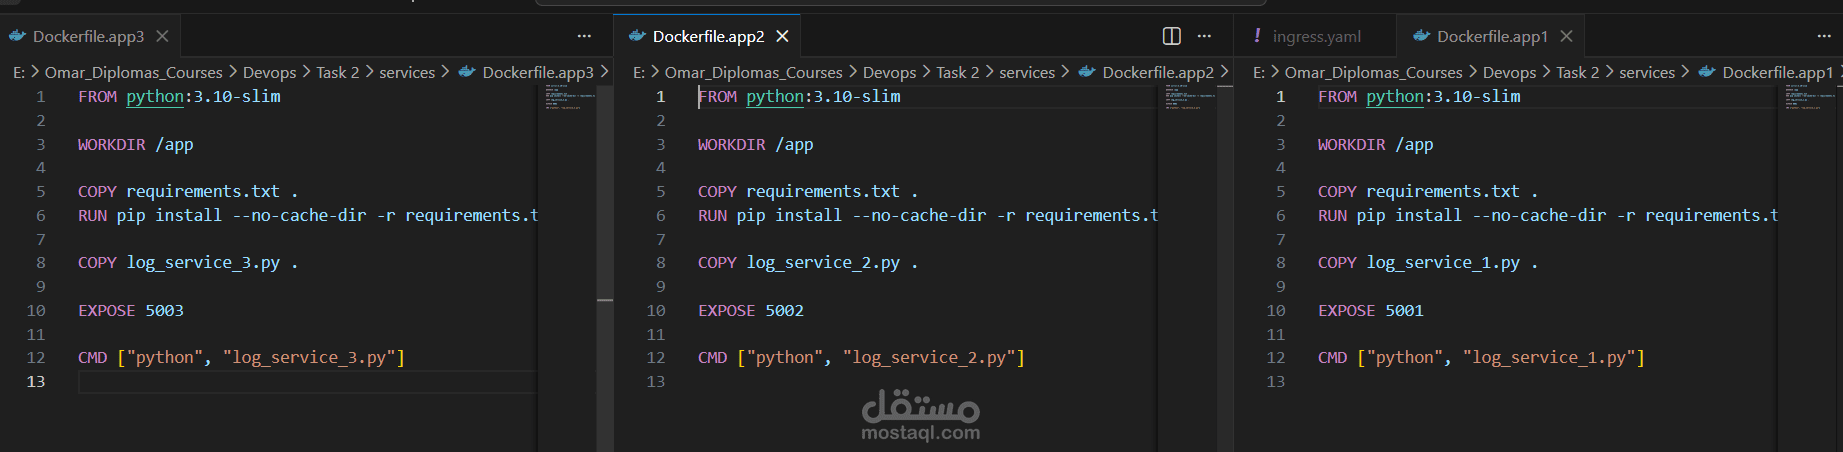Click 'Omar_Diplomas_Courses' breadcrumb in left pane

click(133, 72)
